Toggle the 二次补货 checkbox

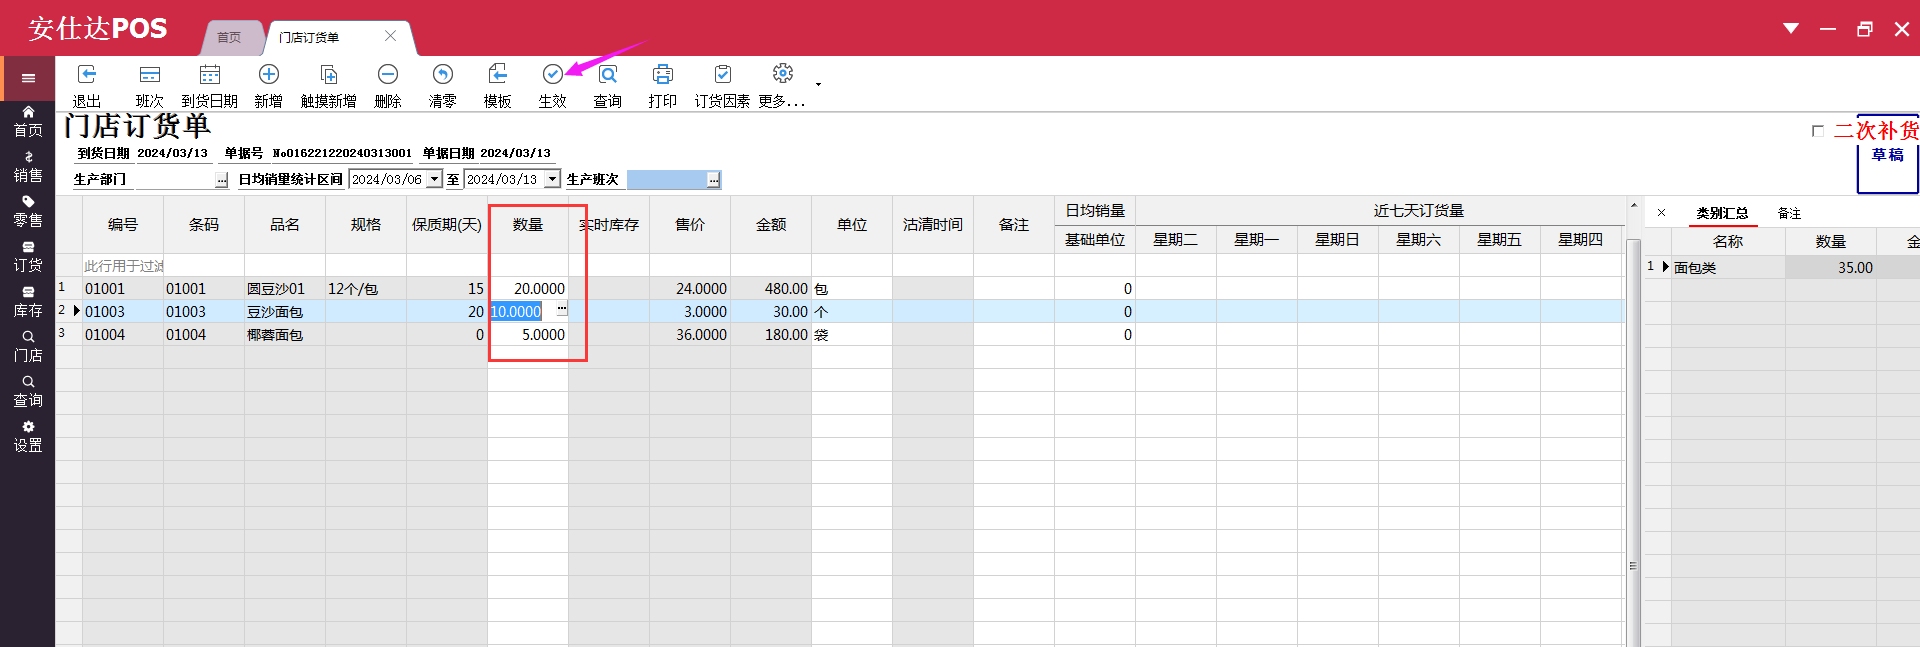click(1818, 131)
